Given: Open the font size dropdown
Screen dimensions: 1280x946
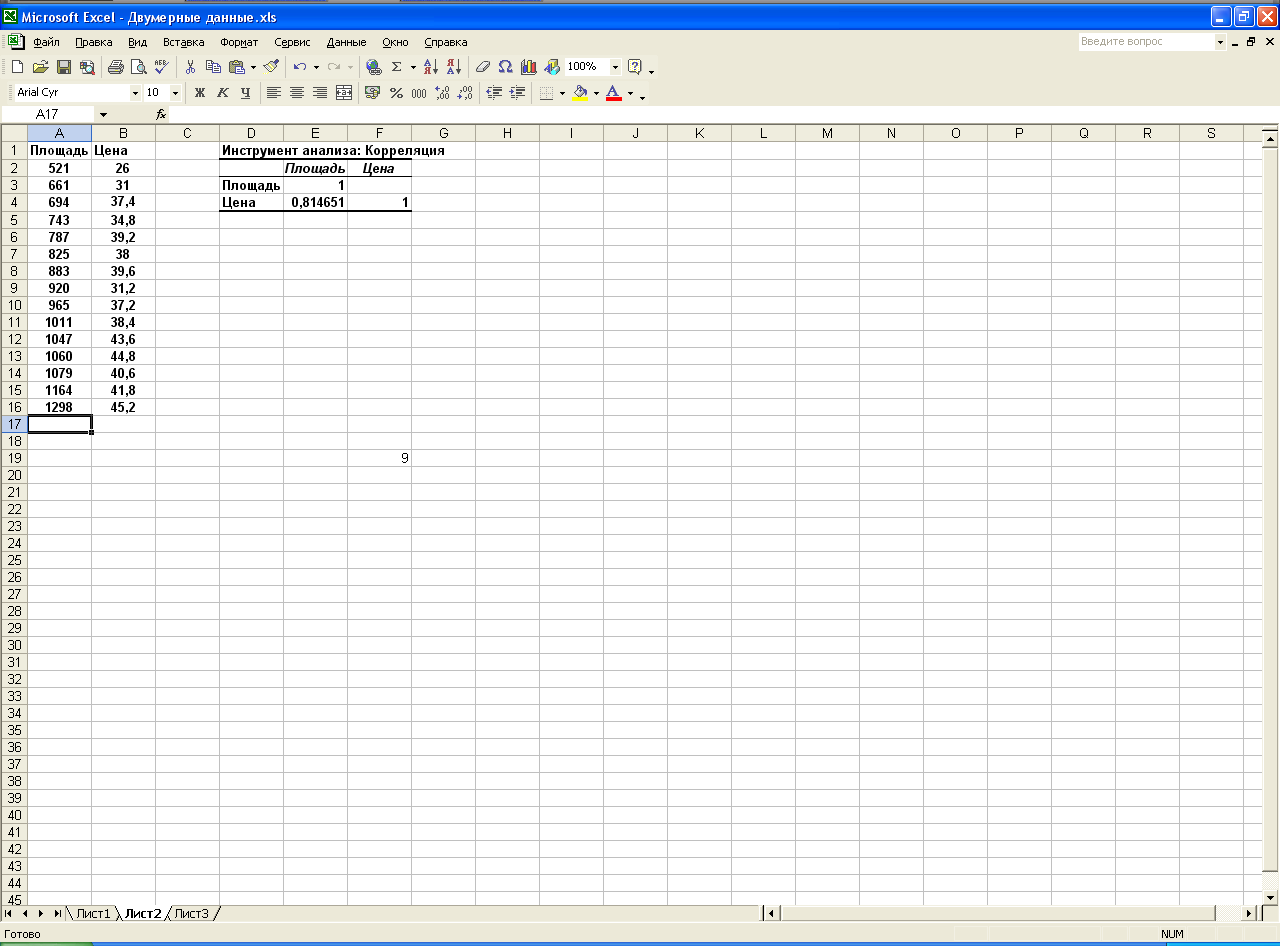Looking at the screenshot, I should 176,93.
